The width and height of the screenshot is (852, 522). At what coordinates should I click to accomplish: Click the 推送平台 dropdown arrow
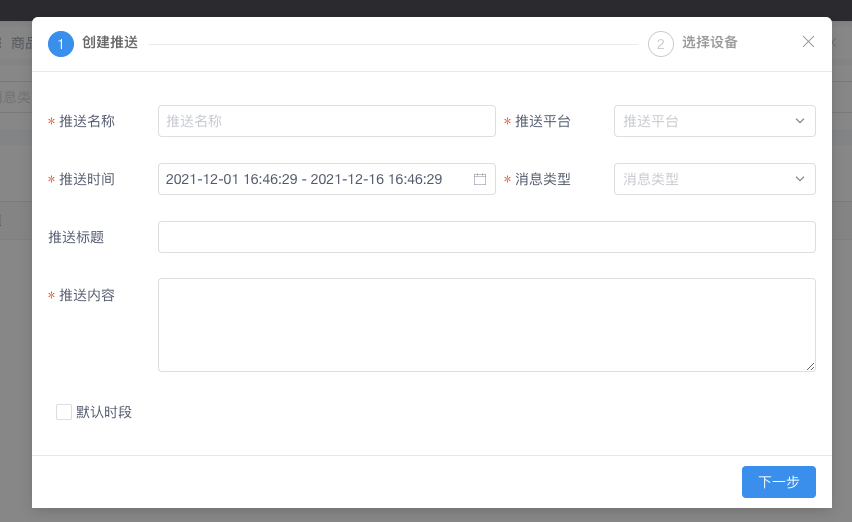800,121
